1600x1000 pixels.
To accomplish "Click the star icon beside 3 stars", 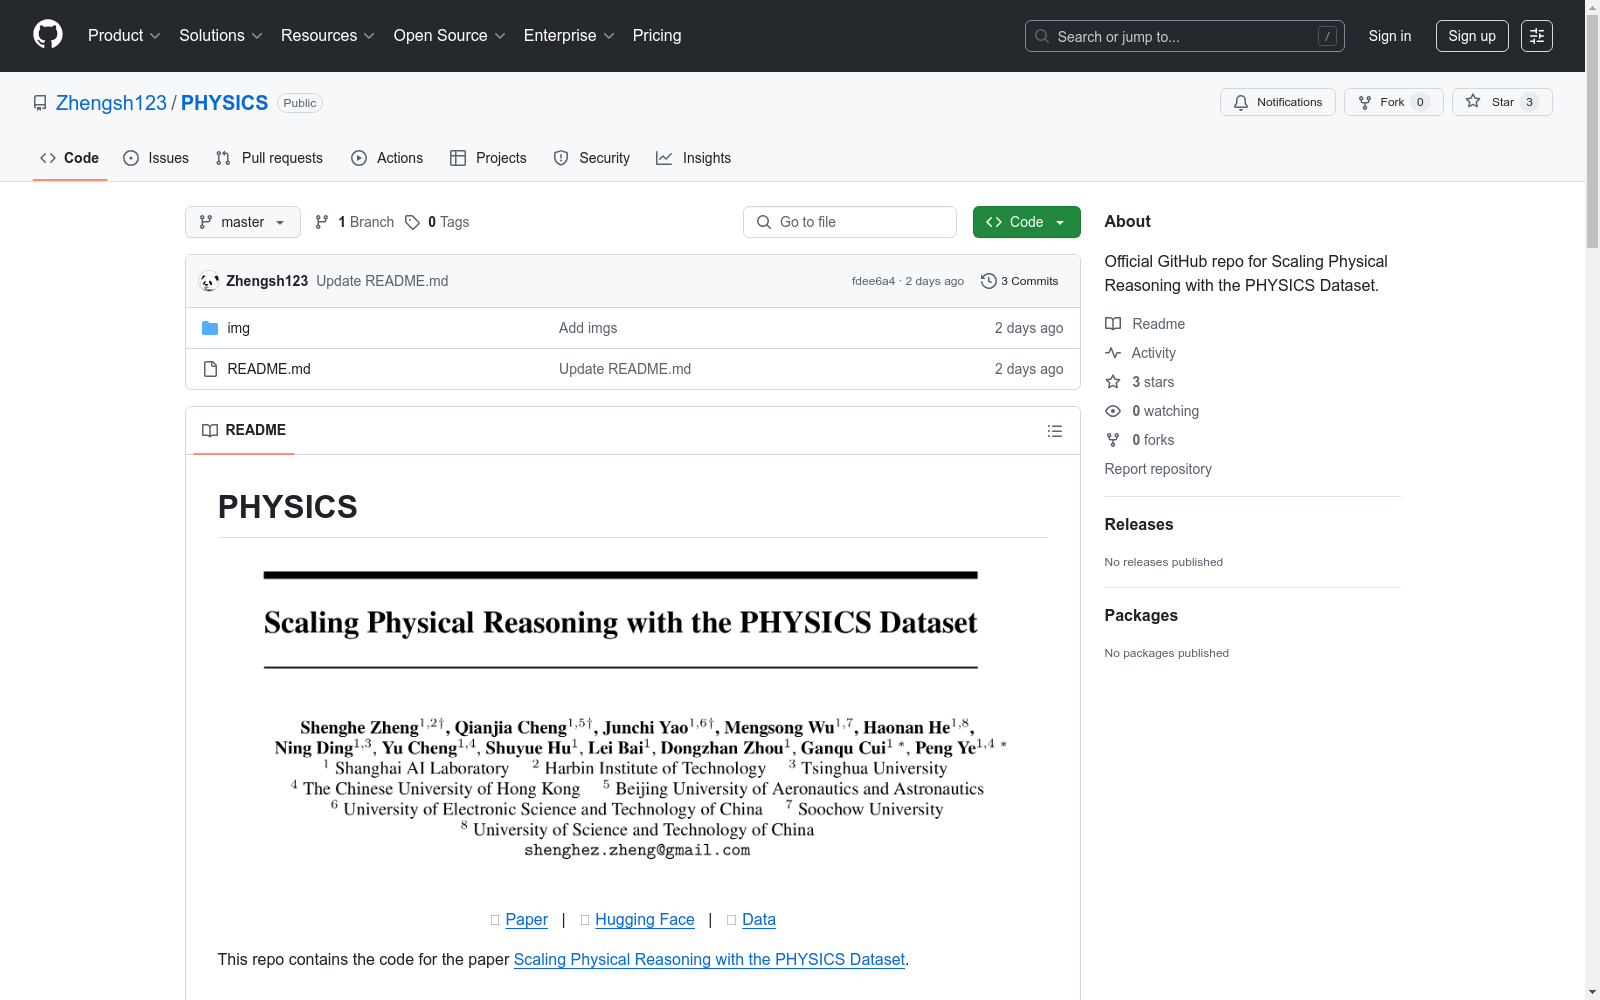I will (x=1113, y=382).
